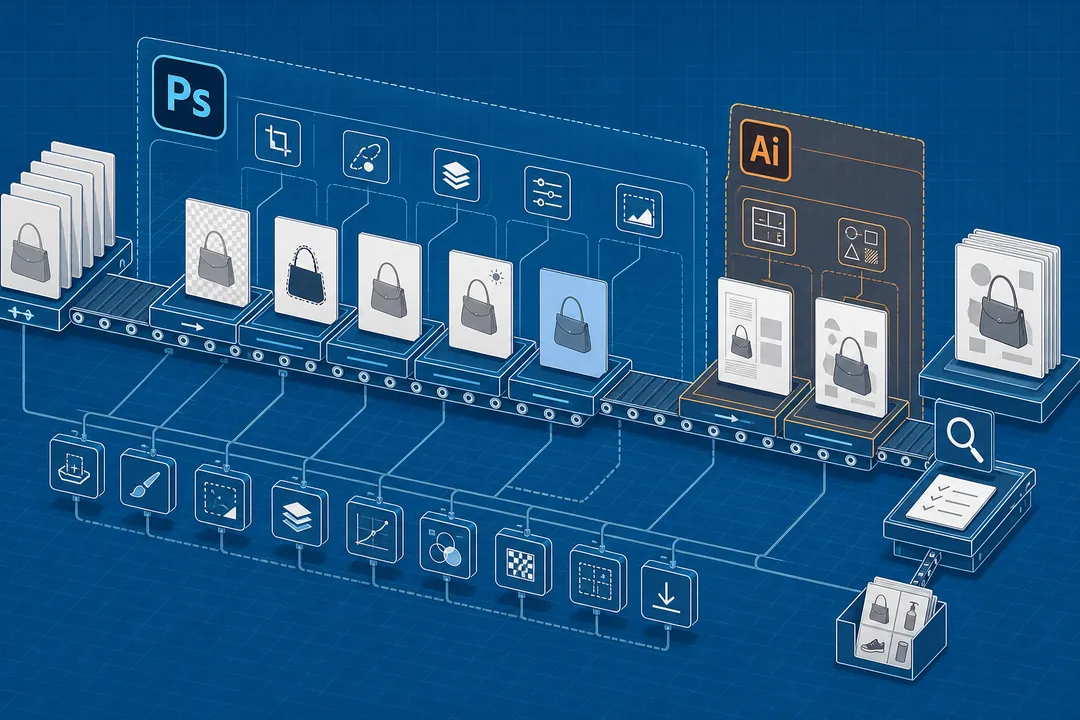Image resolution: width=1080 pixels, height=720 pixels.
Task: Select the lasso selection path icon
Action: tap(366, 156)
